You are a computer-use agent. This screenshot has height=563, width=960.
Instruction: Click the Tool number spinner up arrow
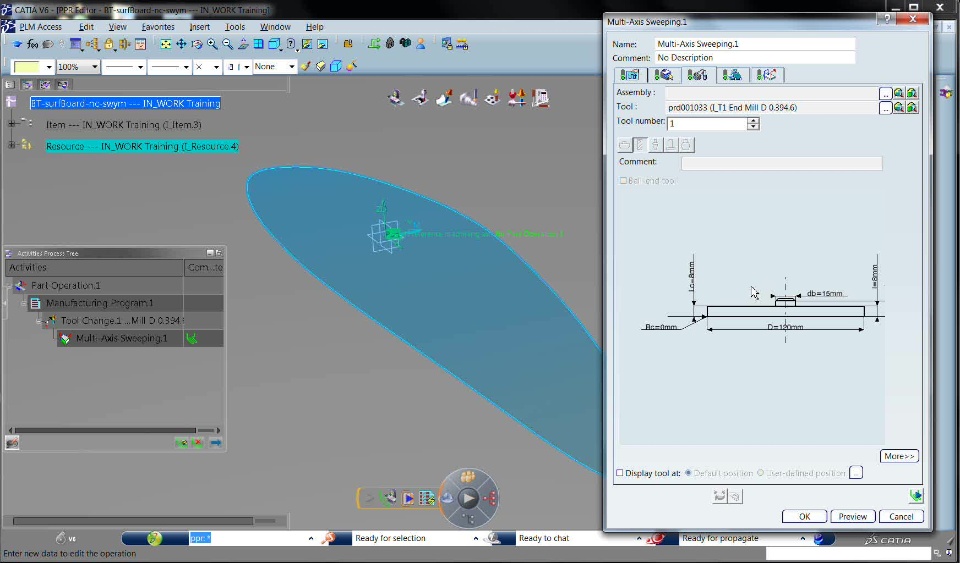coord(753,120)
